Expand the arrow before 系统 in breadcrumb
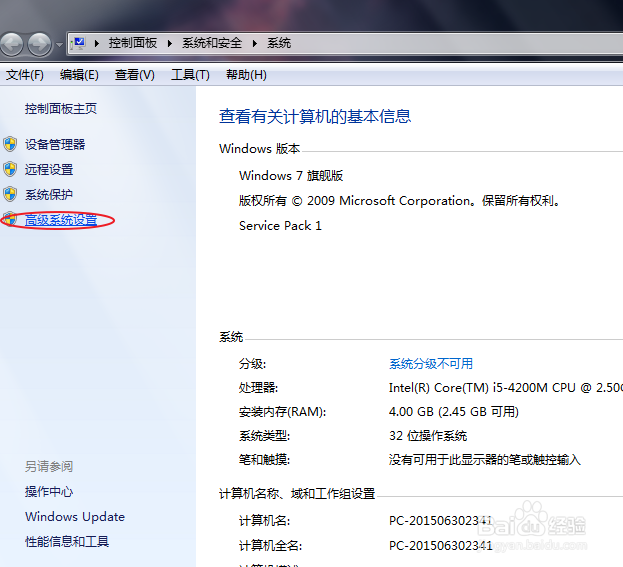 255,43
